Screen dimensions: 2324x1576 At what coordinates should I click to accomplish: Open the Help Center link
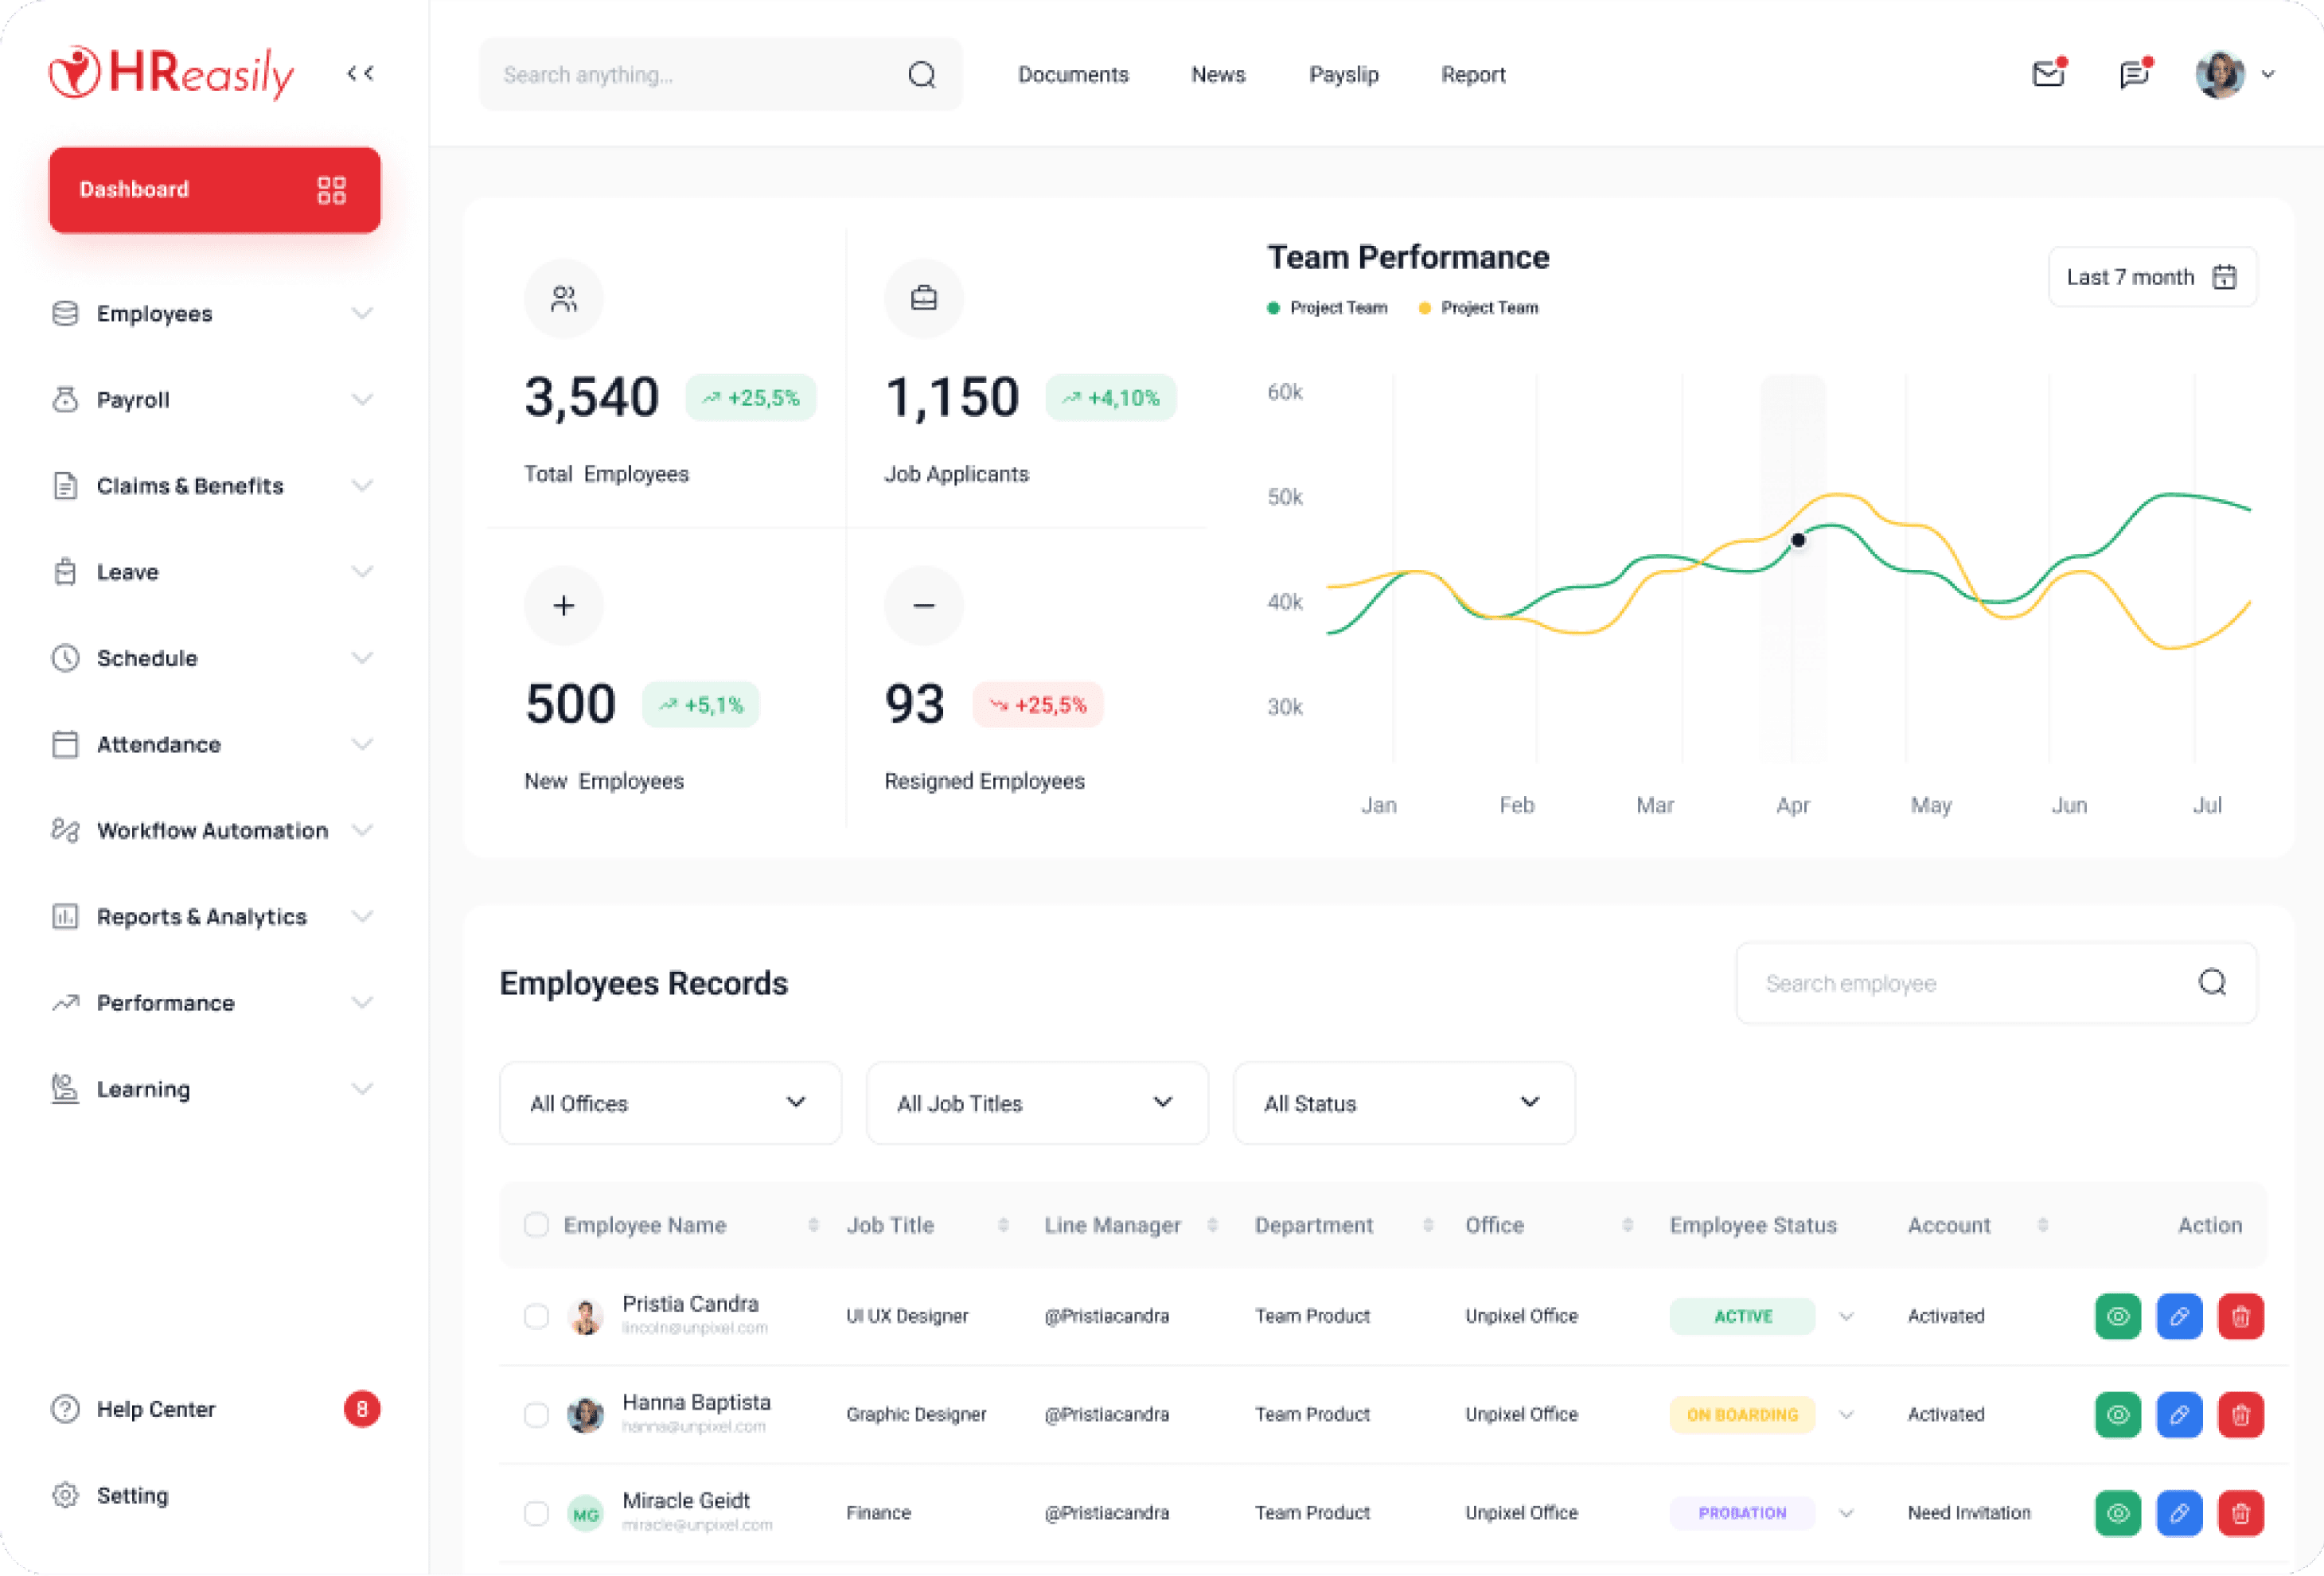156,1409
